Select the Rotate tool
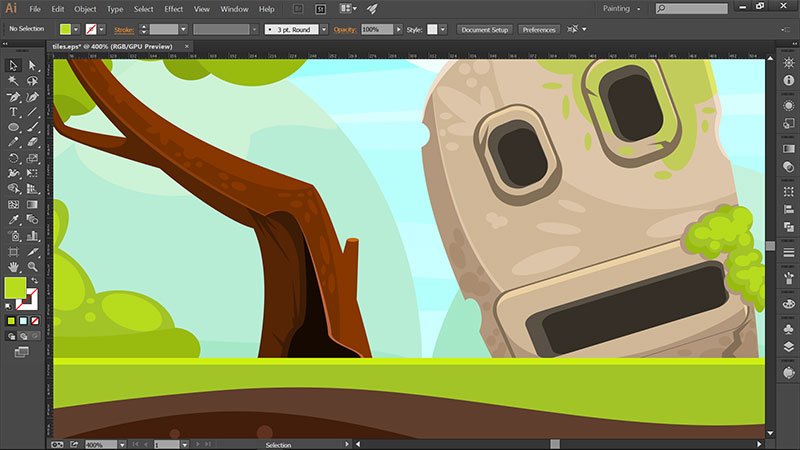Screen dimensions: 800x450 tap(13, 158)
